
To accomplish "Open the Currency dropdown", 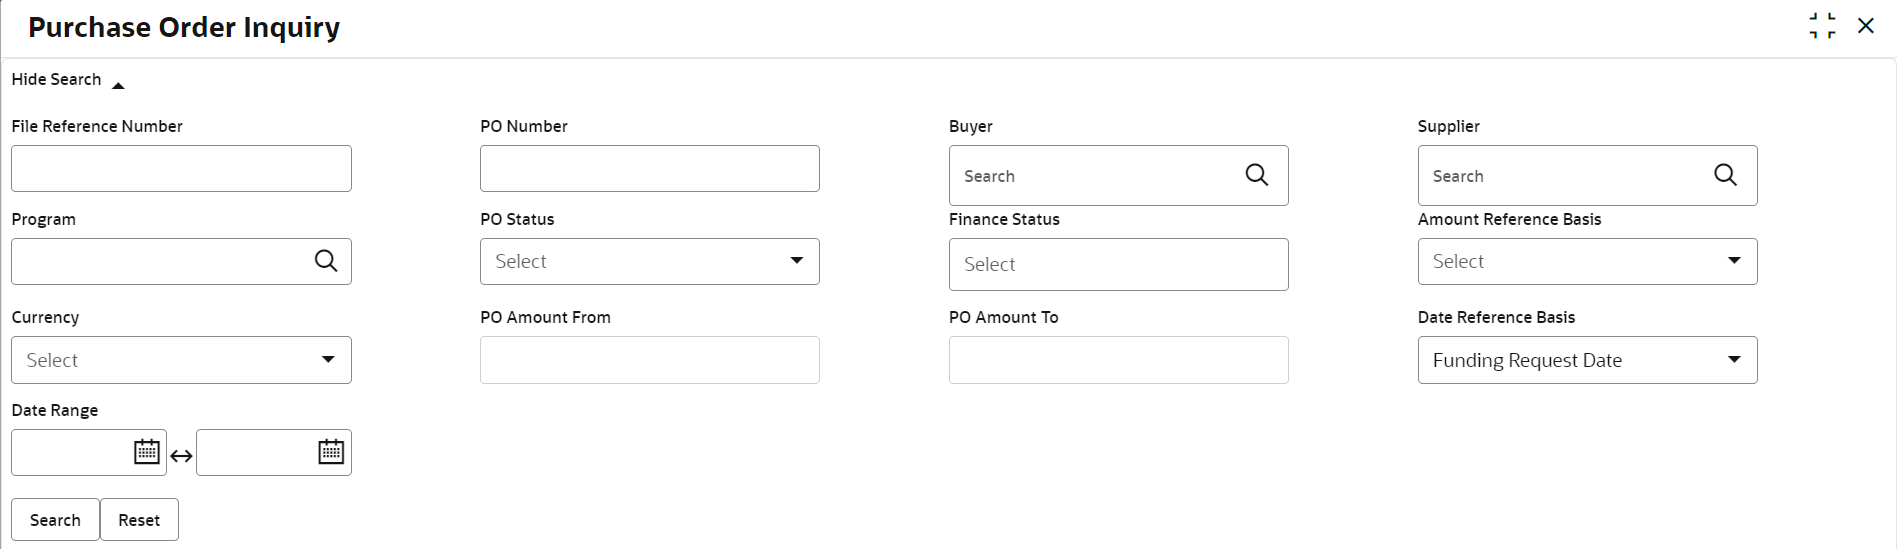I will (328, 360).
